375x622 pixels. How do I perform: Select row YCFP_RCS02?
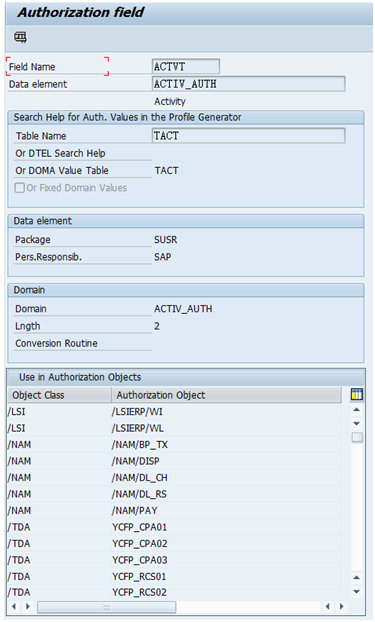pyautogui.click(x=174, y=592)
